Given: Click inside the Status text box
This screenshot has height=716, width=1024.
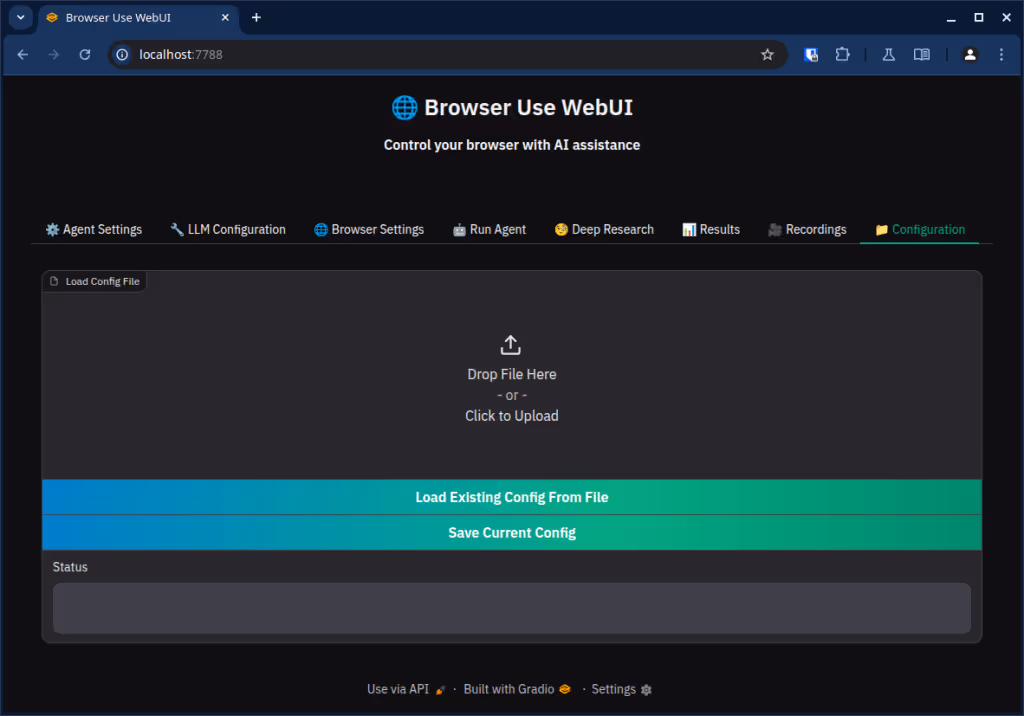Looking at the screenshot, I should coord(512,608).
